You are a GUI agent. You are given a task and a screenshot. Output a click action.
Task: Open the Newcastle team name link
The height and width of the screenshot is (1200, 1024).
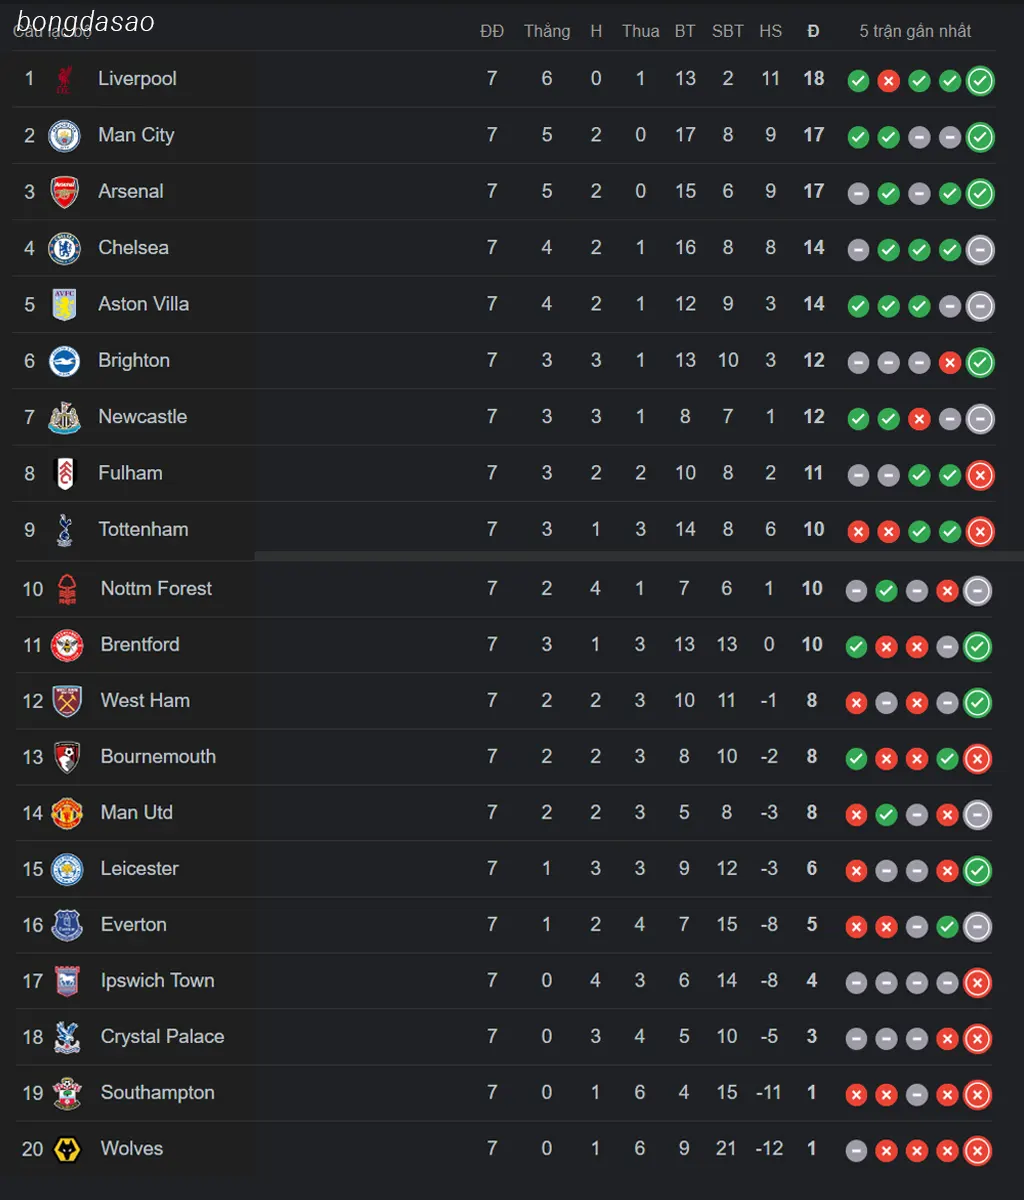[143, 416]
